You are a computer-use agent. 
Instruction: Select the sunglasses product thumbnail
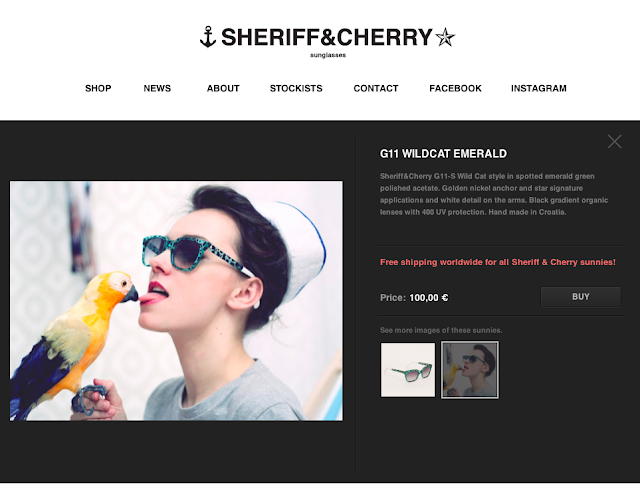tap(408, 370)
